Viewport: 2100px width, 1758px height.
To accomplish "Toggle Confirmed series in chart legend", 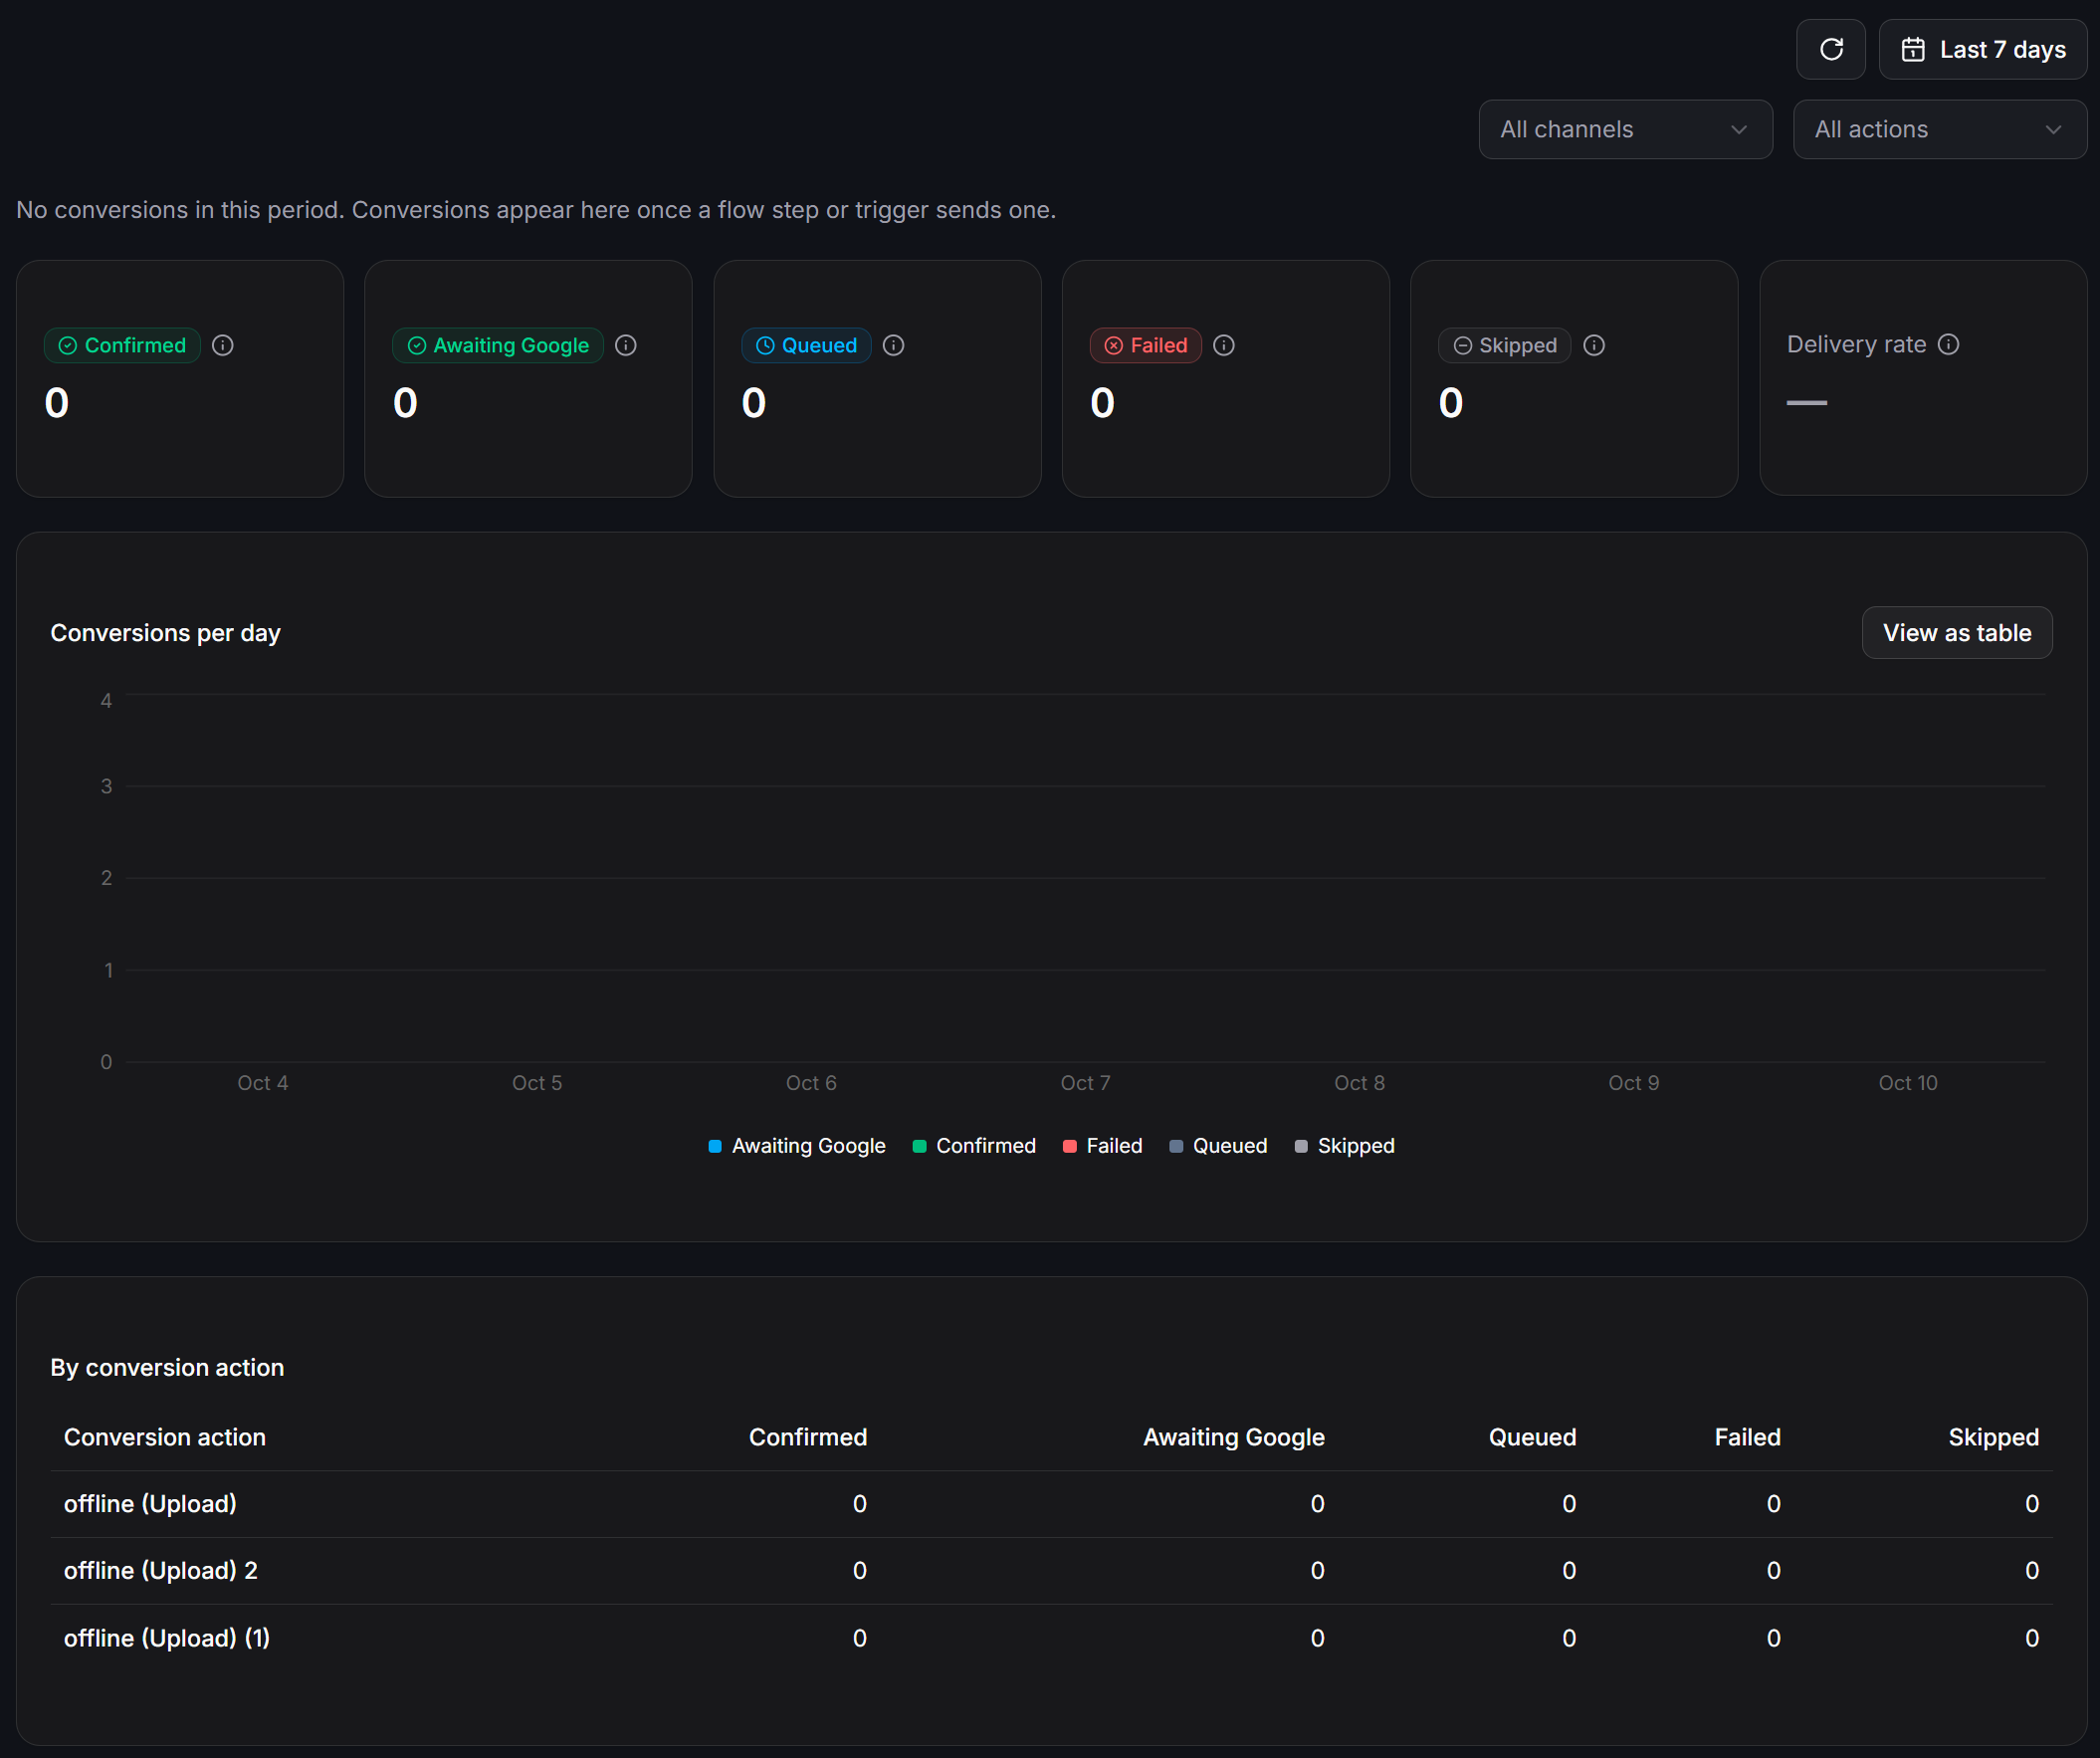I will click(x=974, y=1146).
